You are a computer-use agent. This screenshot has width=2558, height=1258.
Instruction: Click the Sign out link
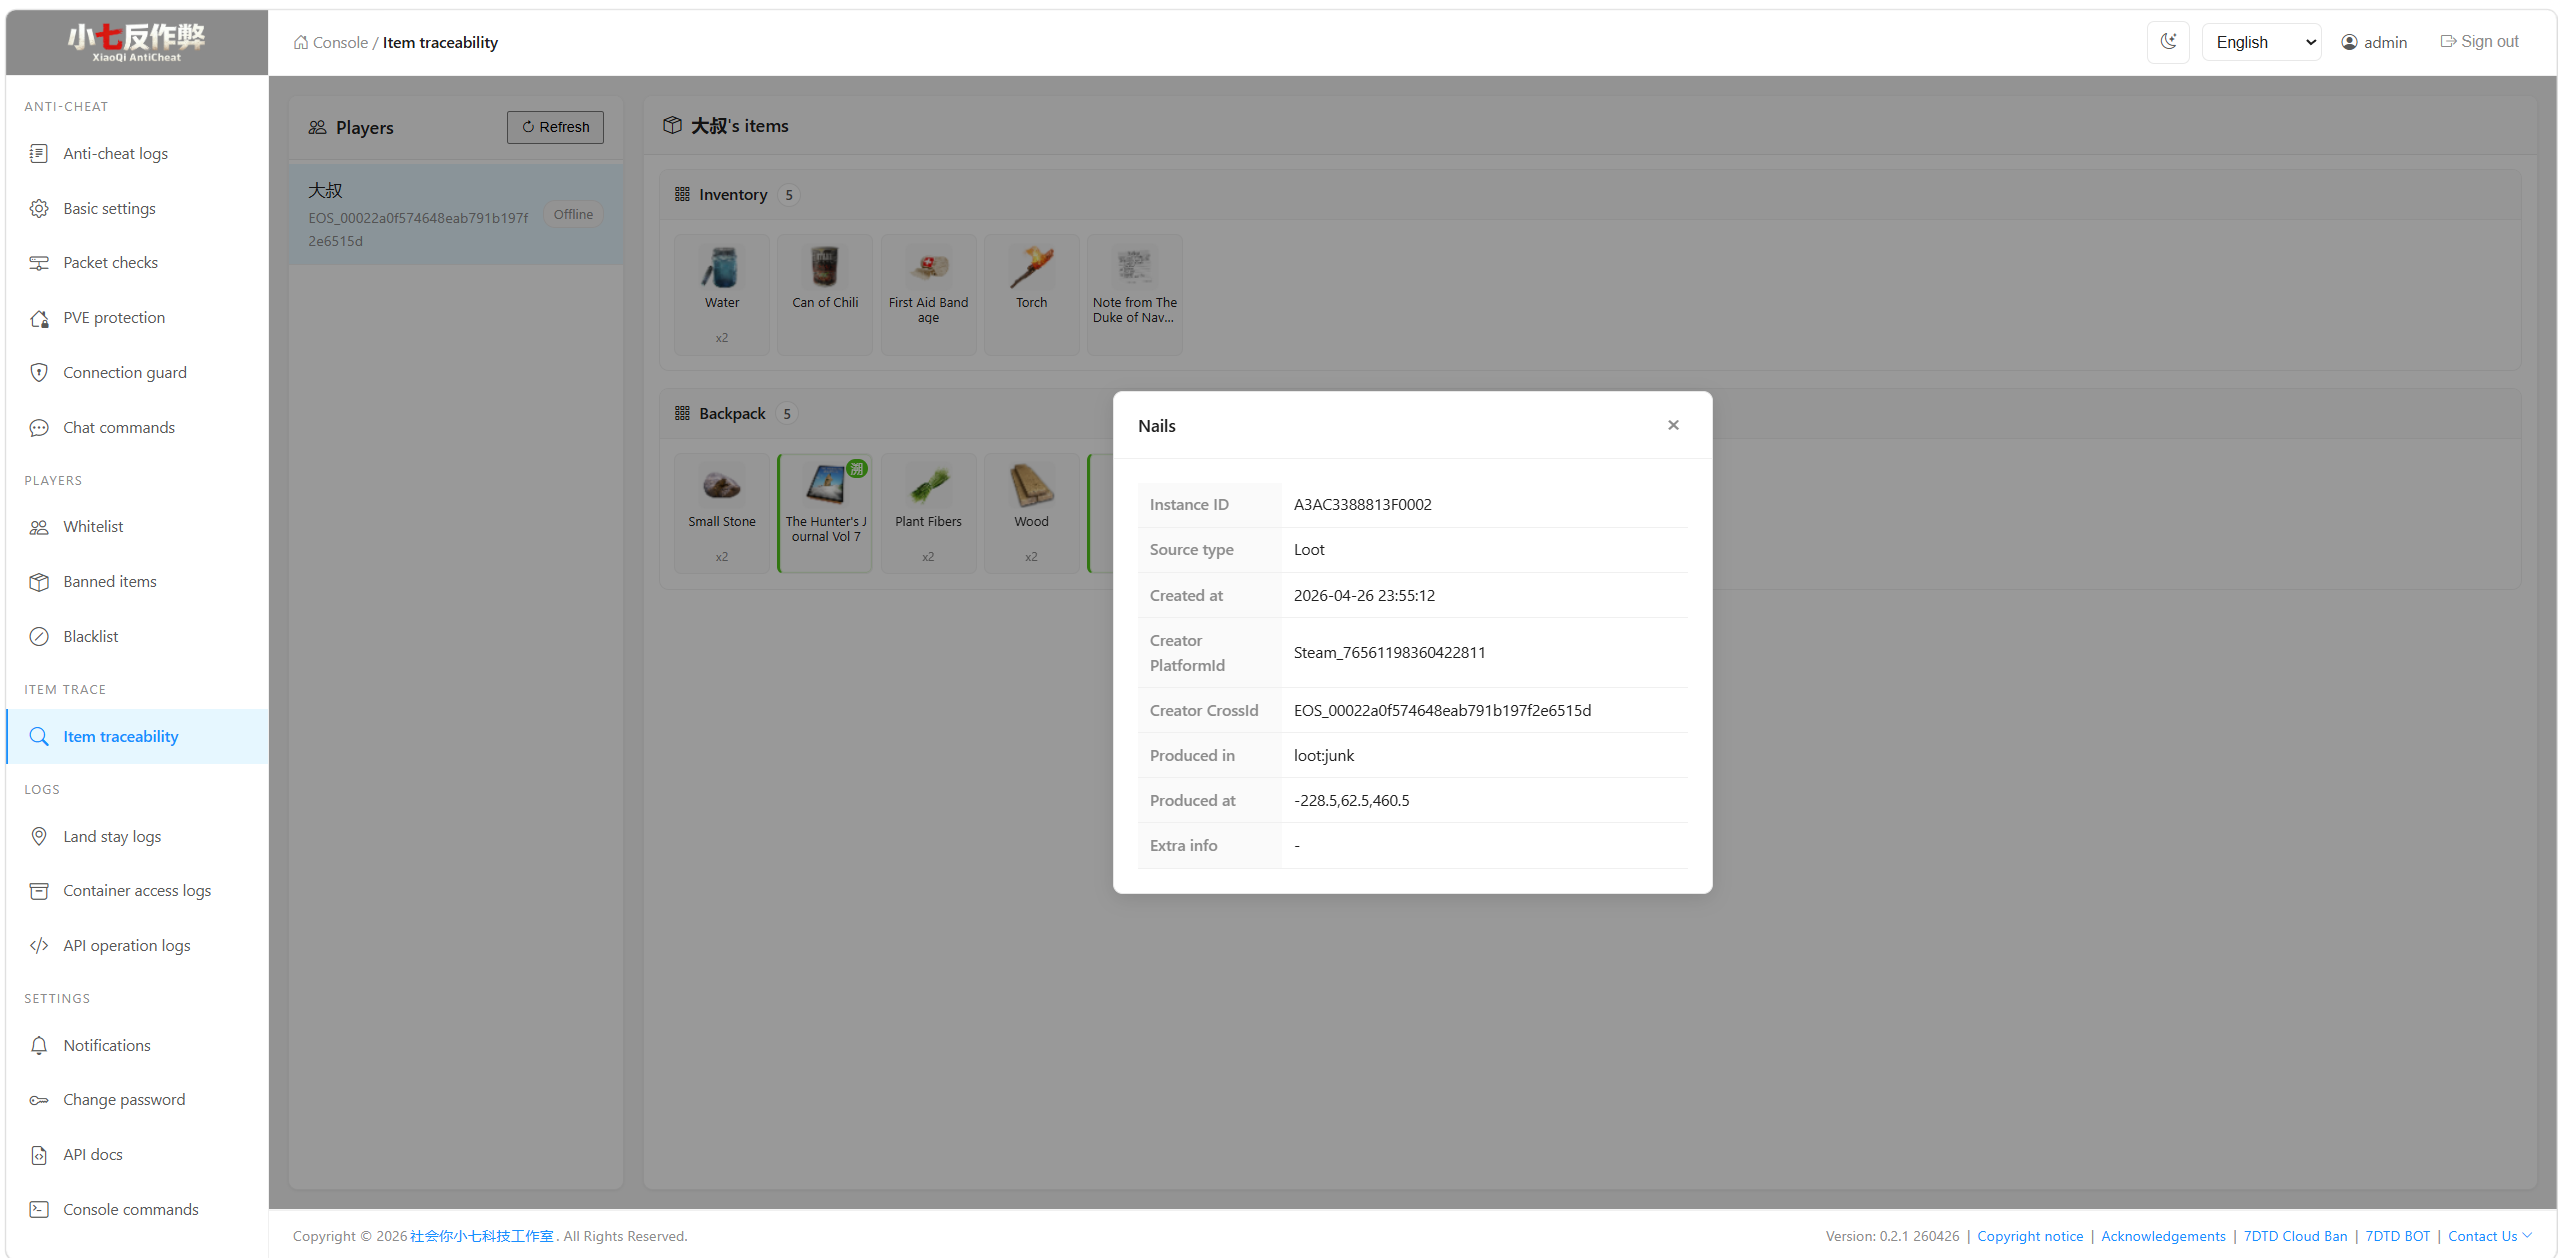2479,42
